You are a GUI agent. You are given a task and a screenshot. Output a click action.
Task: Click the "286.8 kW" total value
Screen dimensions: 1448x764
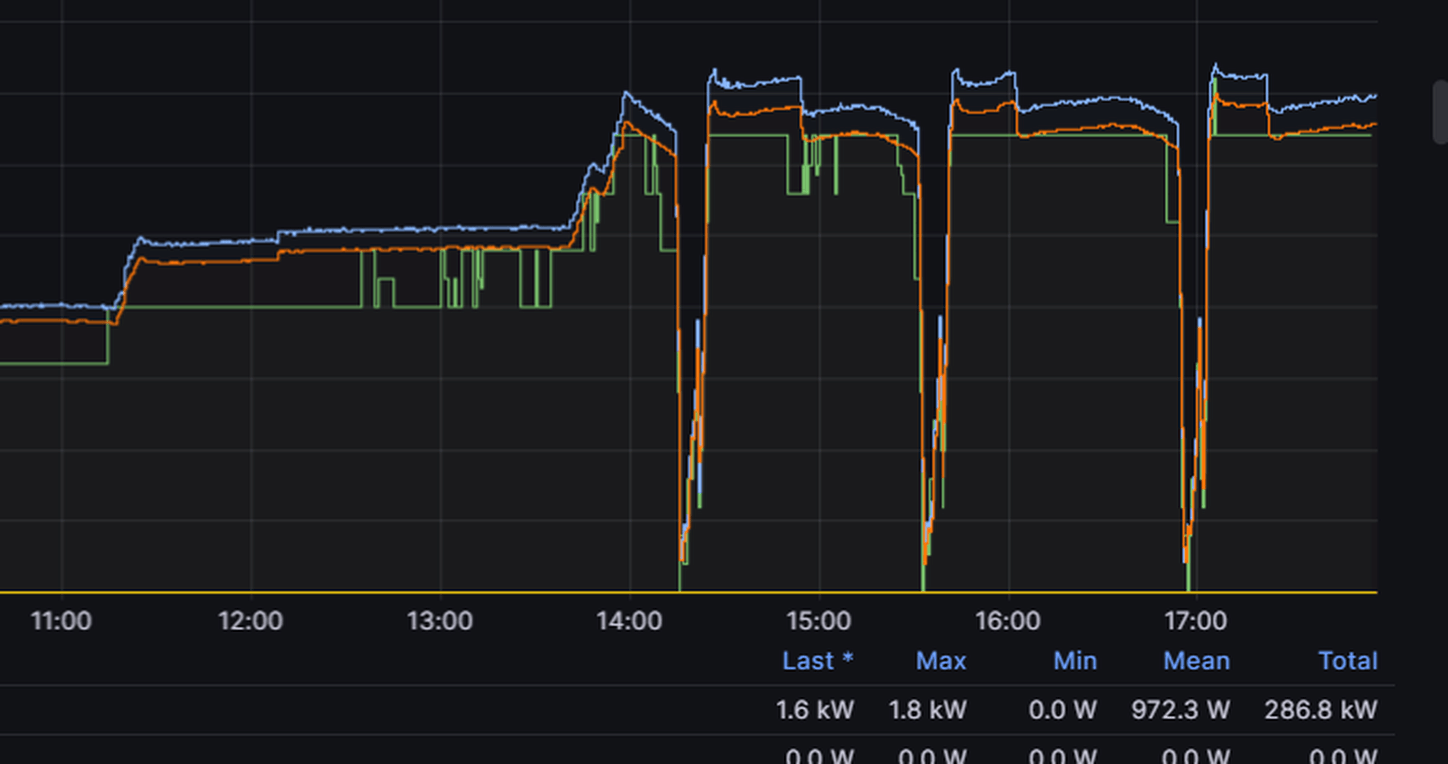[x=1321, y=710]
